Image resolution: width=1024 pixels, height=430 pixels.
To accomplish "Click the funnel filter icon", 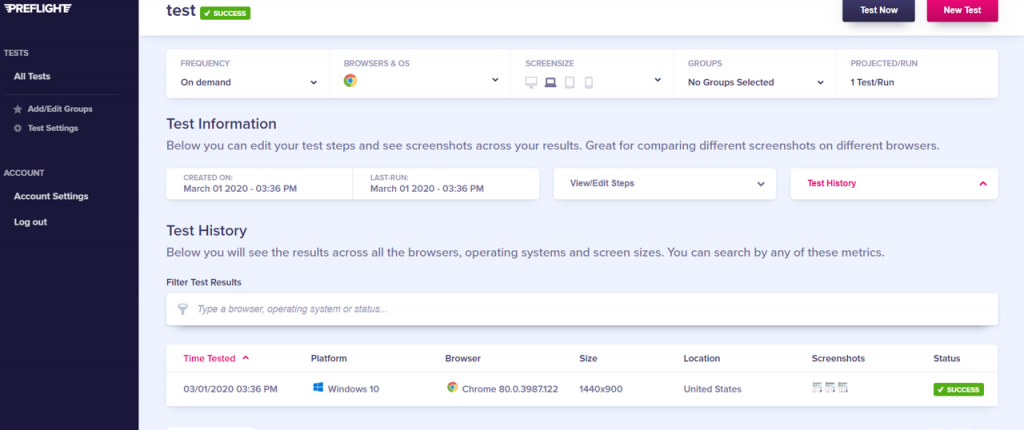I will (x=183, y=309).
